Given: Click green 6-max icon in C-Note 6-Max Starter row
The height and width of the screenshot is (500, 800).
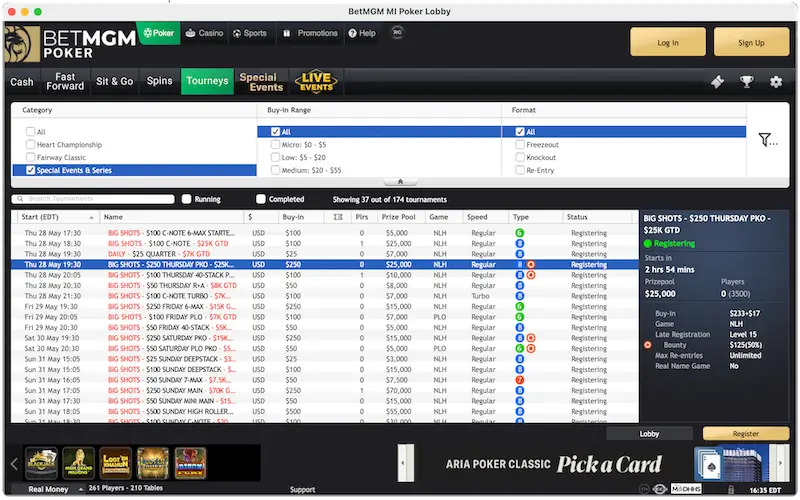Looking at the screenshot, I should pos(519,233).
